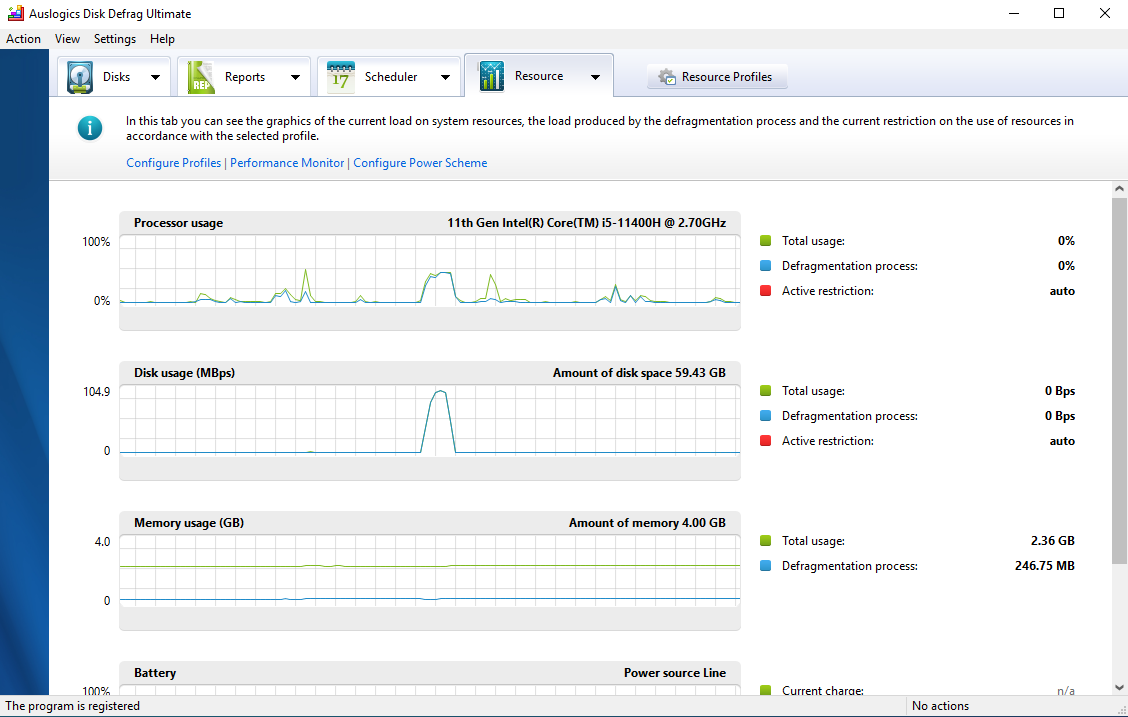
Task: Expand the Scheduler tab dropdown arrow
Action: tap(445, 77)
